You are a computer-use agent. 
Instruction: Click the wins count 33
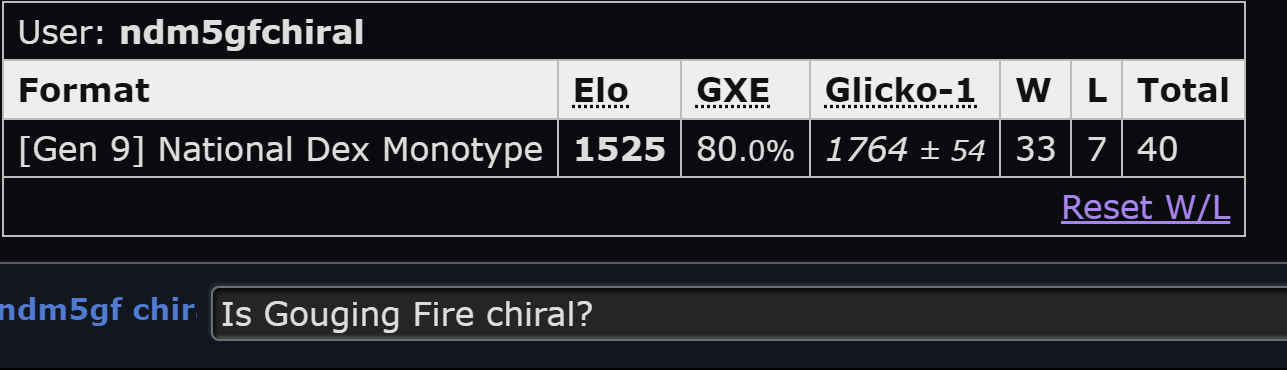(x=1035, y=149)
